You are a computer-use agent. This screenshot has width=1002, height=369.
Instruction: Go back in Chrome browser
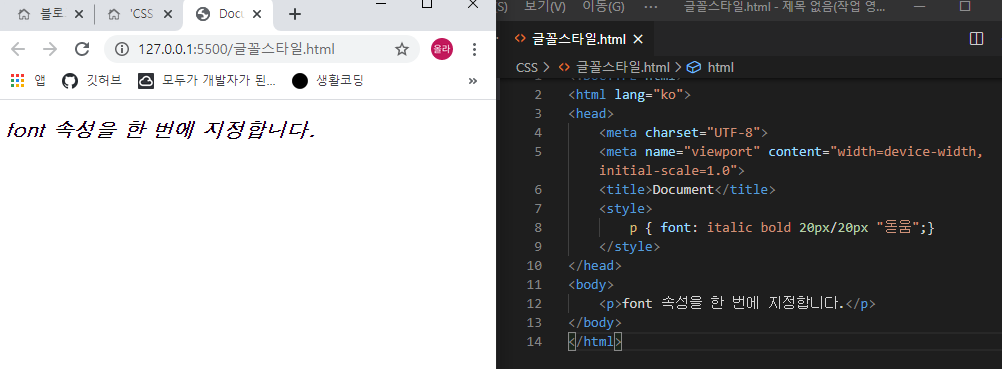[x=18, y=49]
